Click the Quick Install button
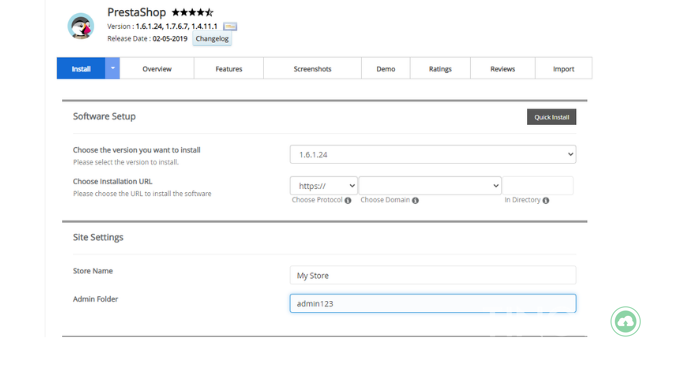700x375 pixels. (551, 117)
